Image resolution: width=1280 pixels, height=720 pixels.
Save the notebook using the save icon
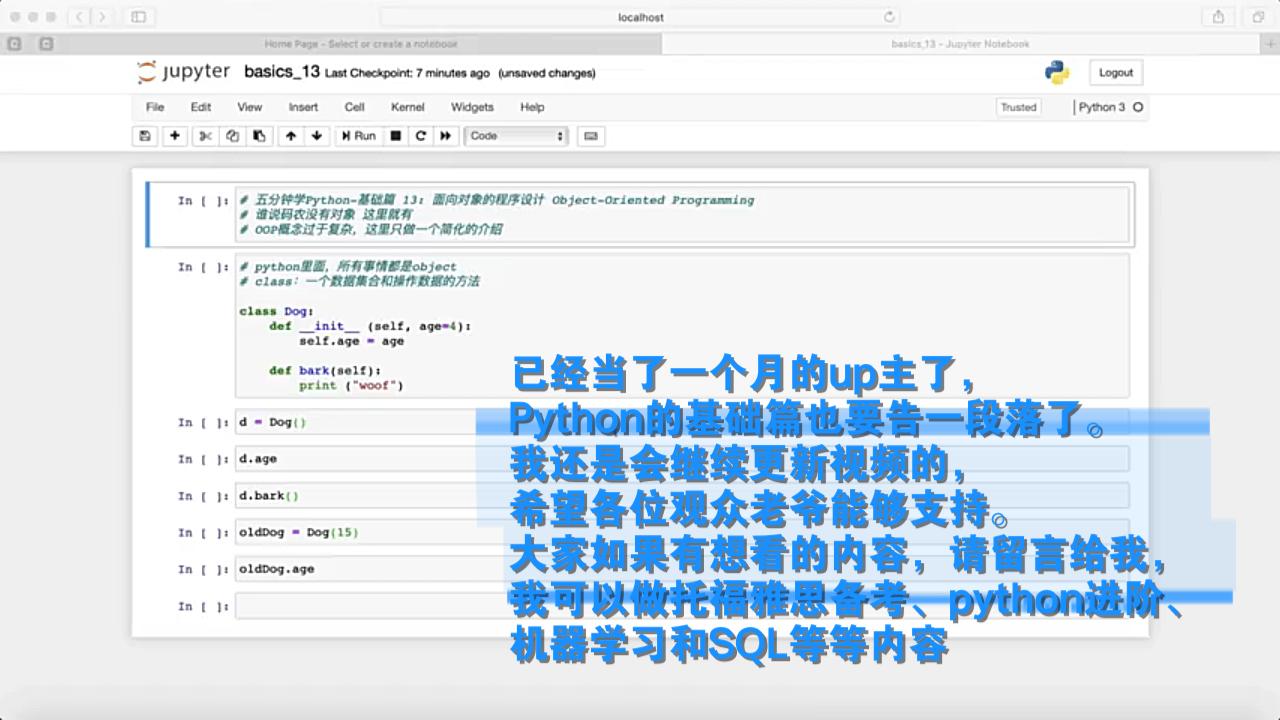click(x=144, y=136)
